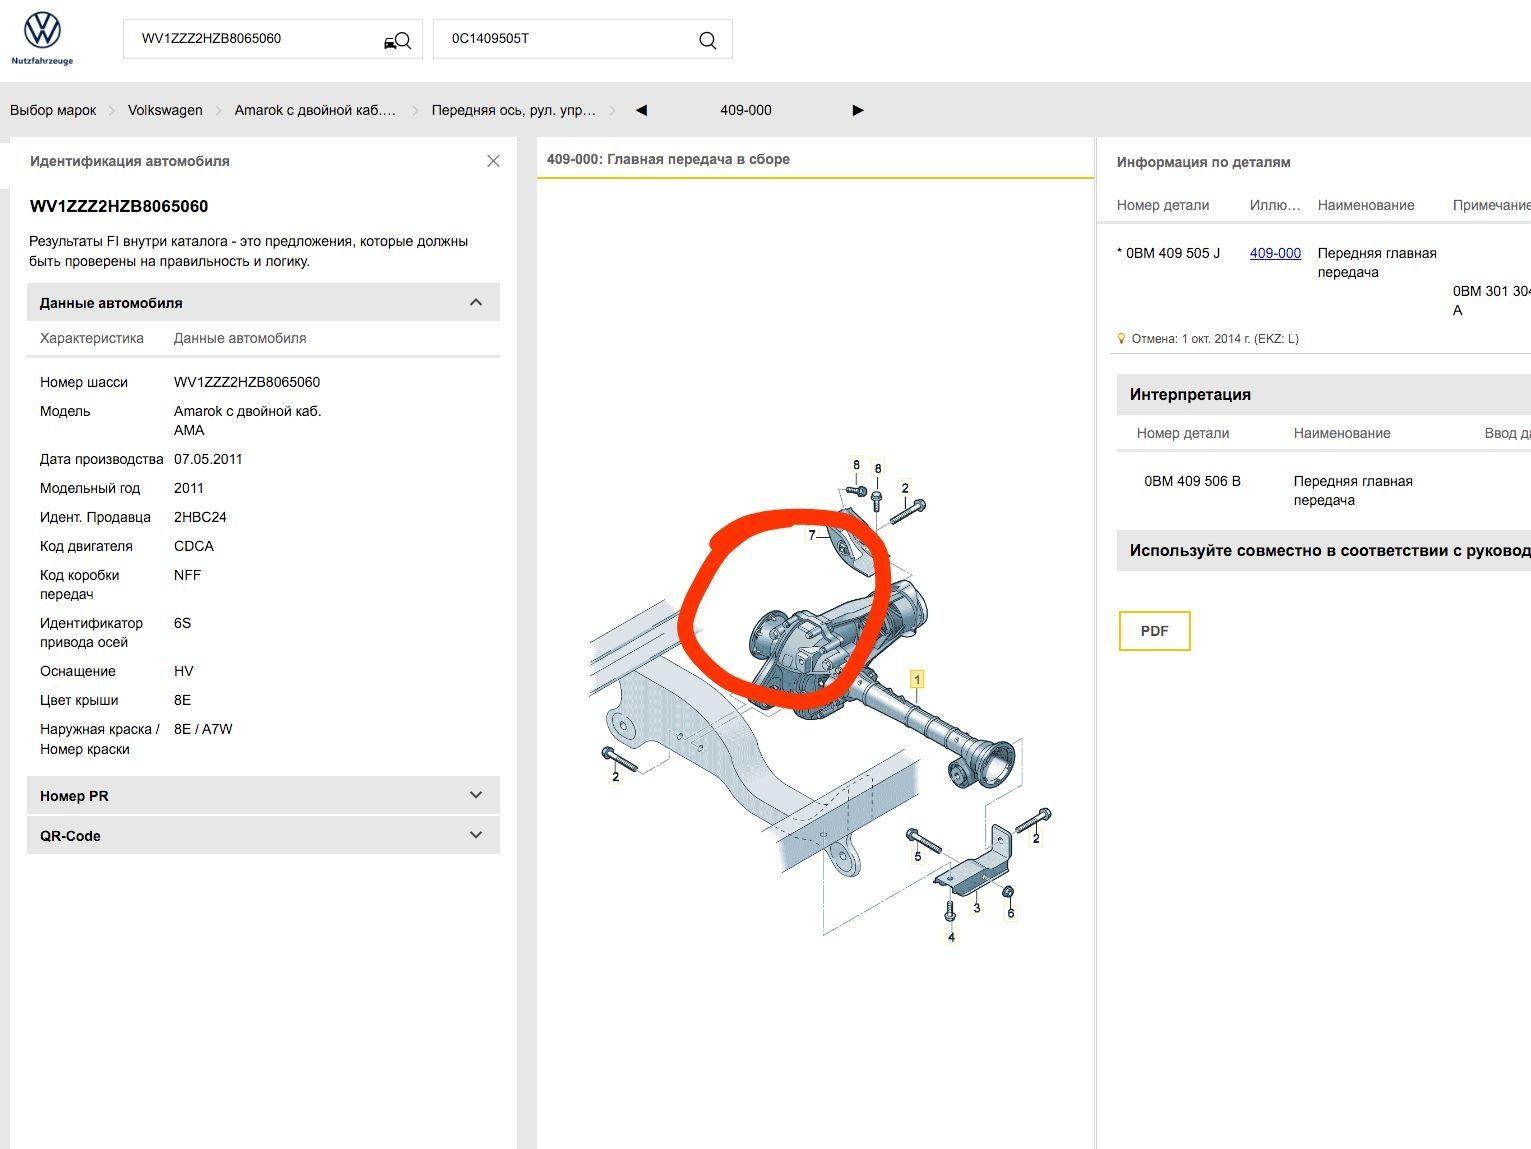Select the chassis number value WV1ZZZ2HZB8065060
1531x1149 pixels.
(x=247, y=382)
